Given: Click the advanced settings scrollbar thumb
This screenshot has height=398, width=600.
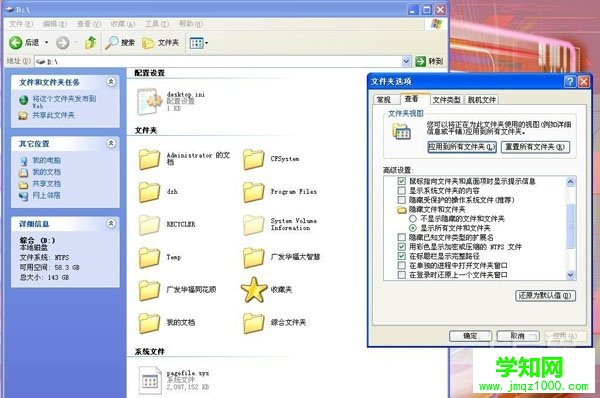Looking at the screenshot, I should [x=571, y=226].
